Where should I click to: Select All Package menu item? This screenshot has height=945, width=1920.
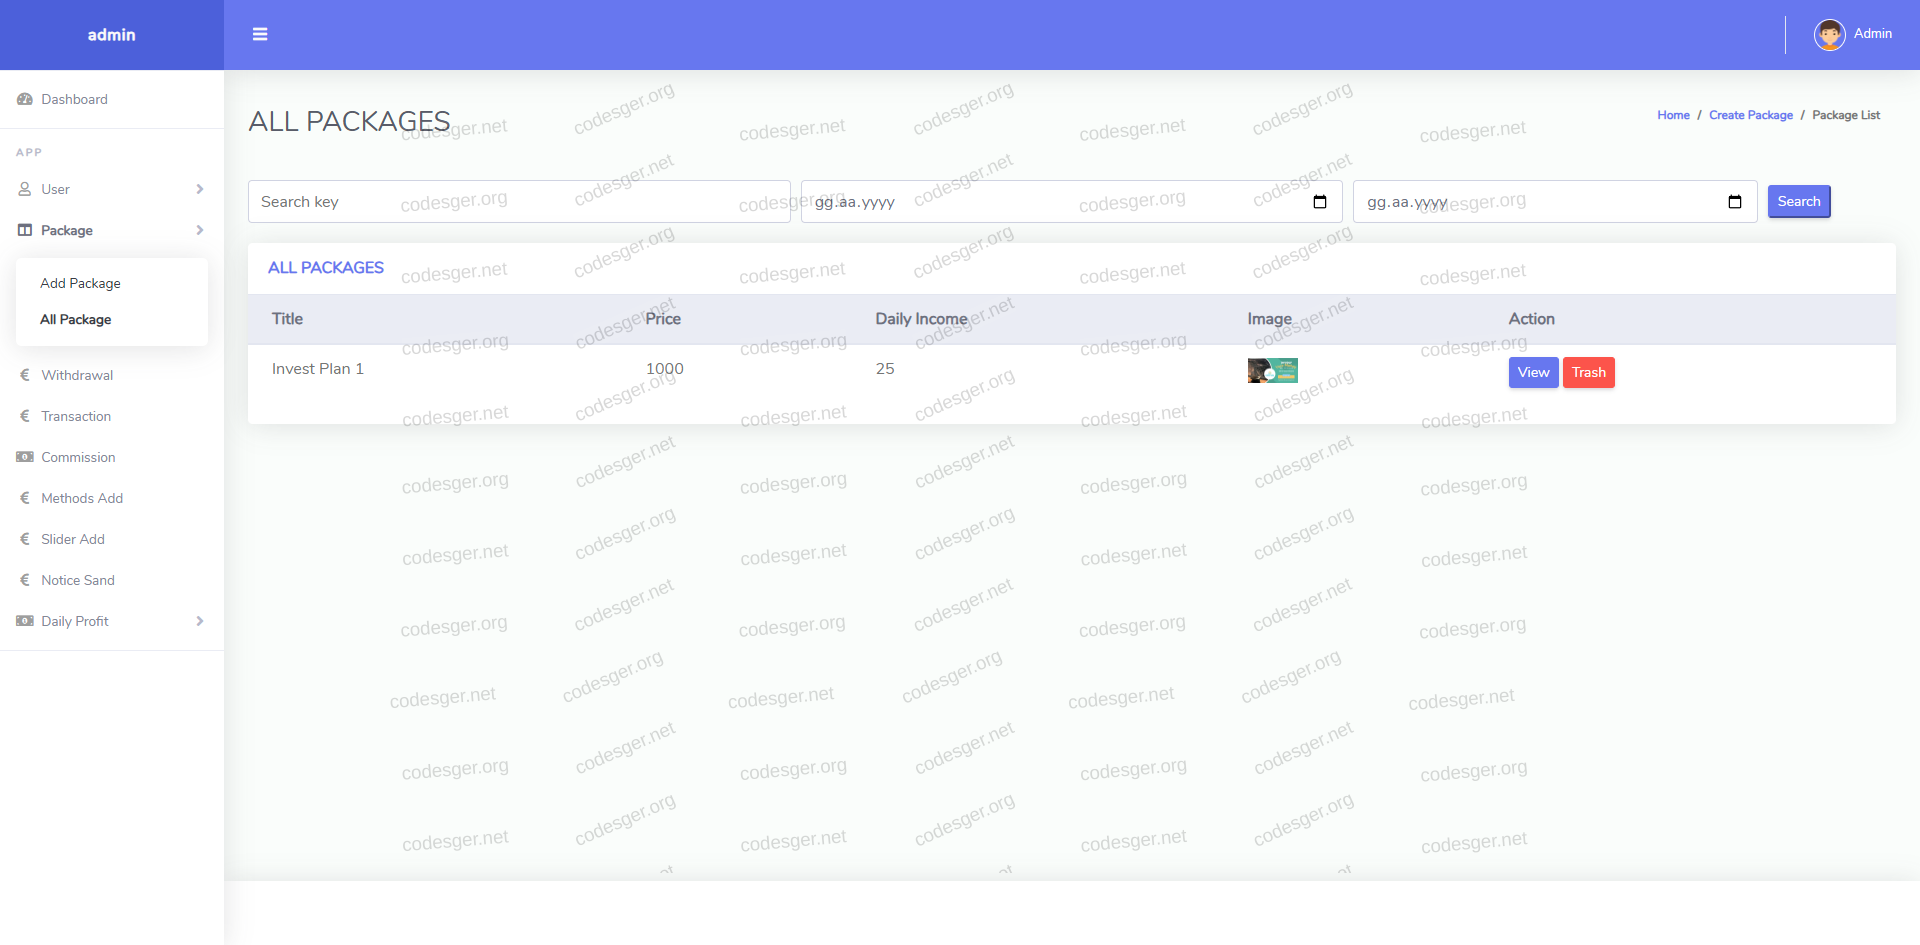(x=76, y=319)
